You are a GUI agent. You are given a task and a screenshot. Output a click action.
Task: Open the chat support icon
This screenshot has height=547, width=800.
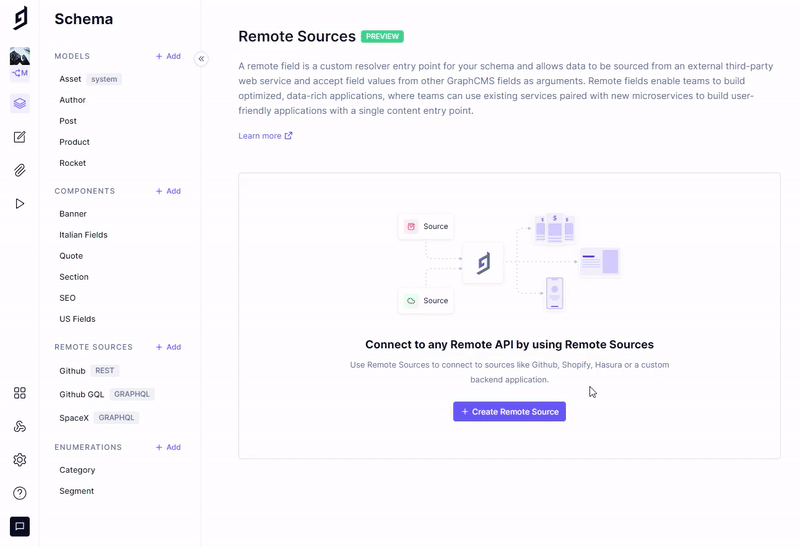click(x=20, y=526)
